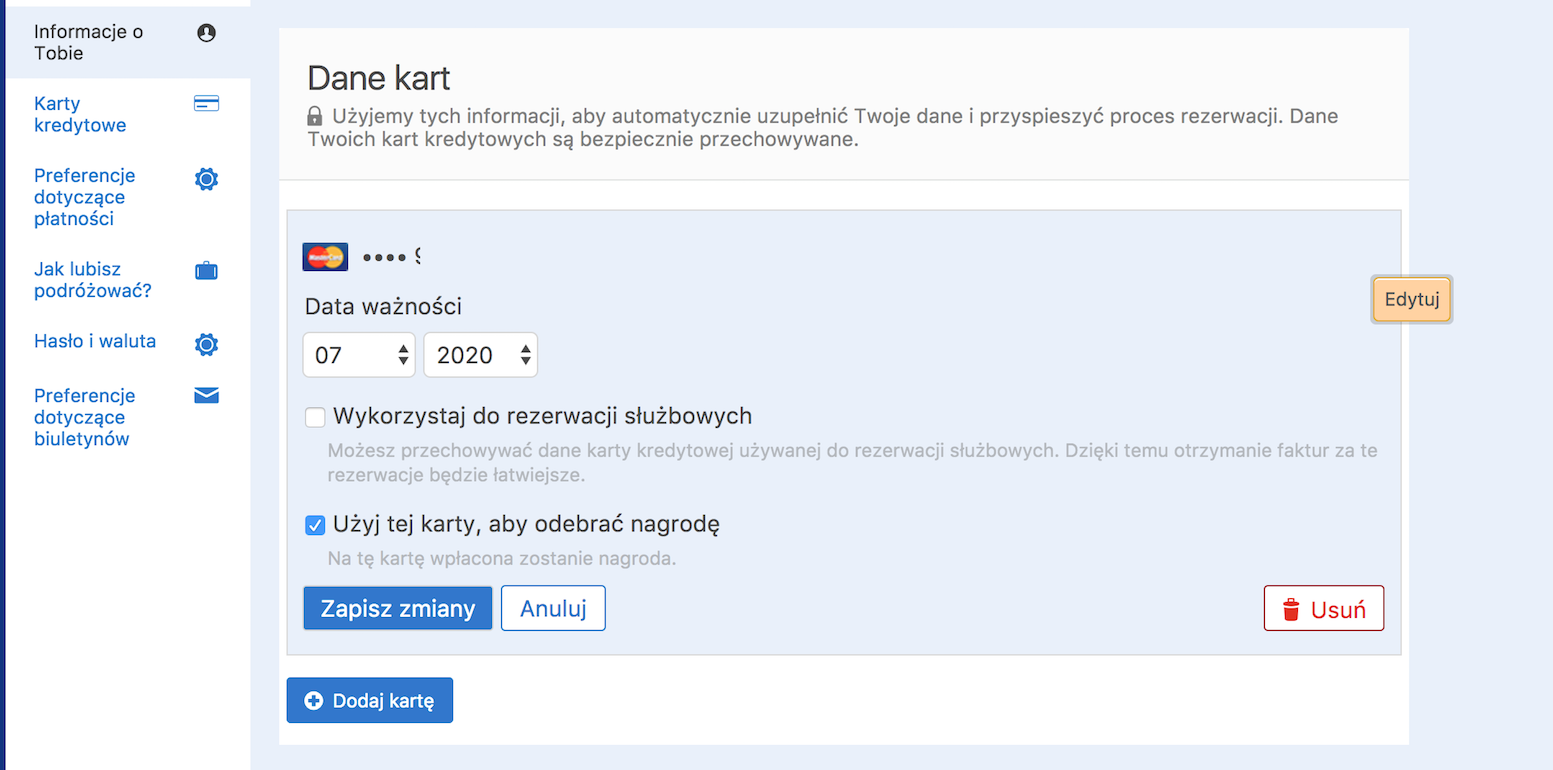Open the expiry year dropdown showing 2020
Image resolution: width=1553 pixels, height=770 pixels.
481,355
